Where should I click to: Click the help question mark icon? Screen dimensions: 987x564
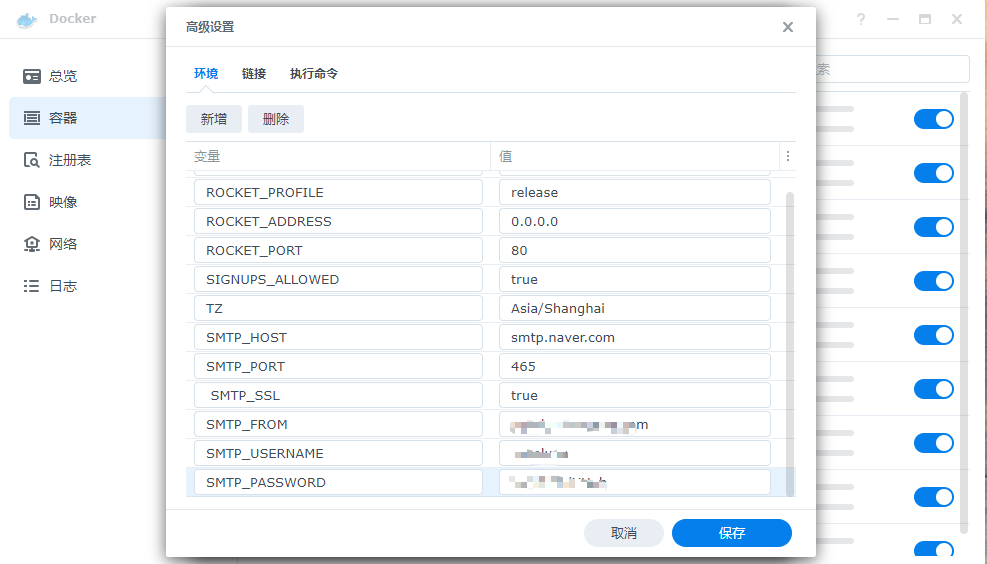[861, 19]
